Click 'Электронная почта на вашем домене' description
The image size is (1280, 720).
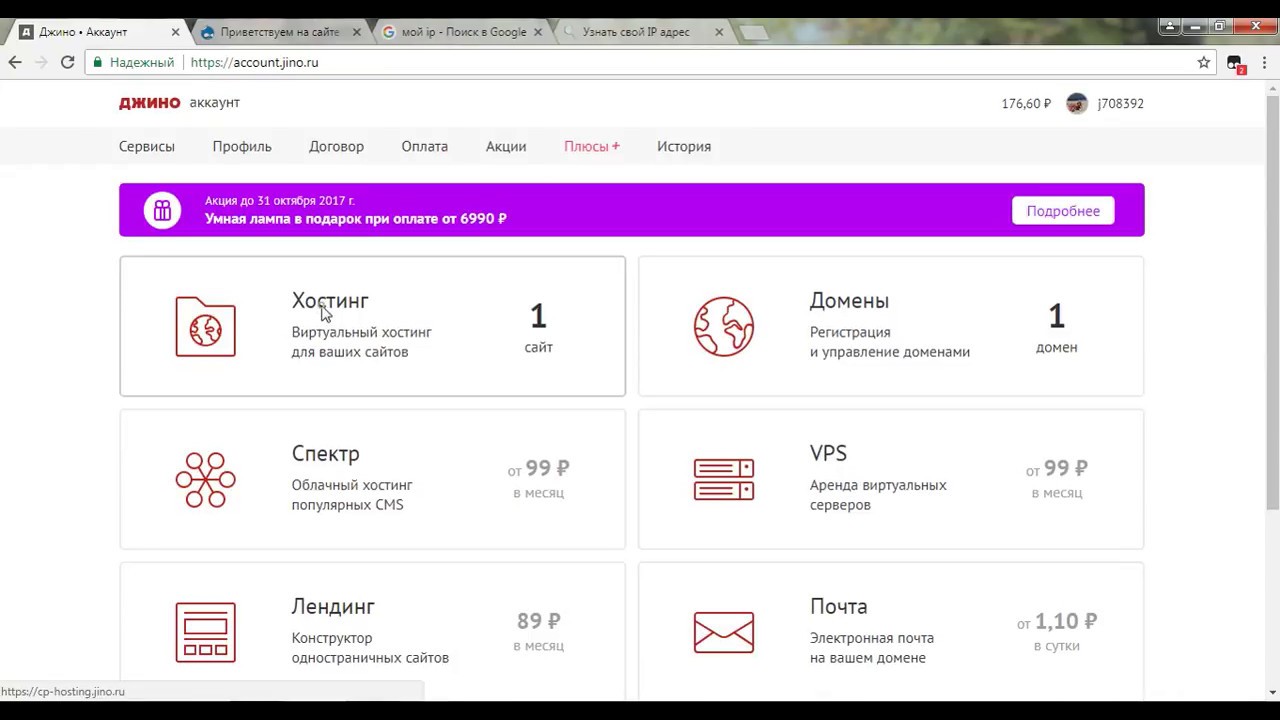(x=872, y=648)
